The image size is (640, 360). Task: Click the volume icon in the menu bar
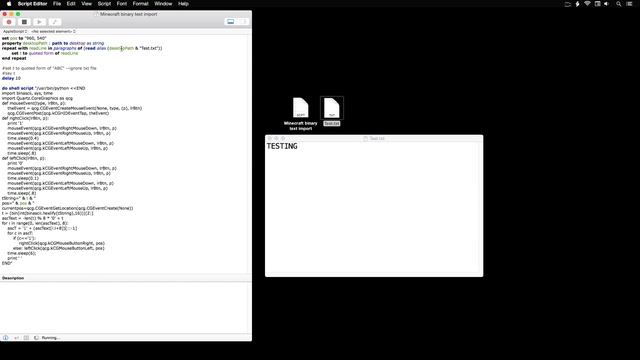(607, 4)
